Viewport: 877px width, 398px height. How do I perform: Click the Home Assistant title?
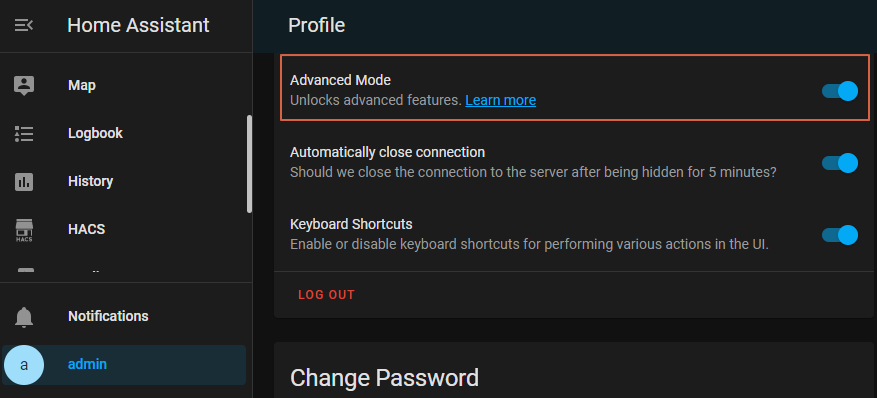tap(138, 25)
